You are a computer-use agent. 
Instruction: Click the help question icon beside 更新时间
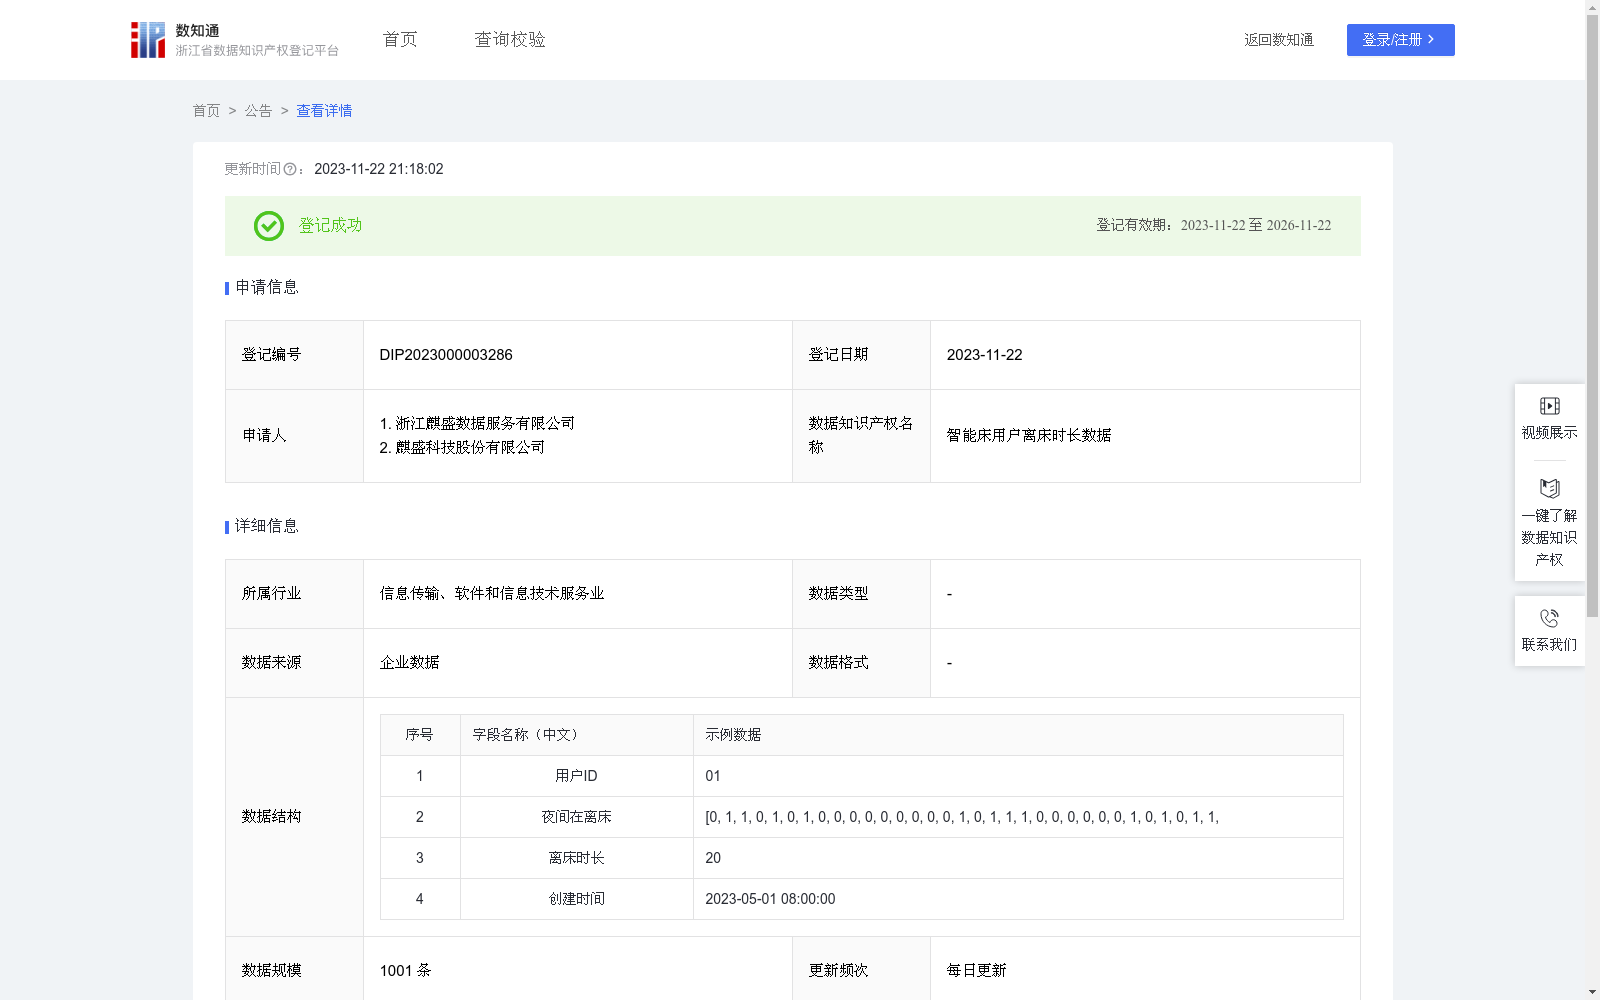tap(290, 170)
